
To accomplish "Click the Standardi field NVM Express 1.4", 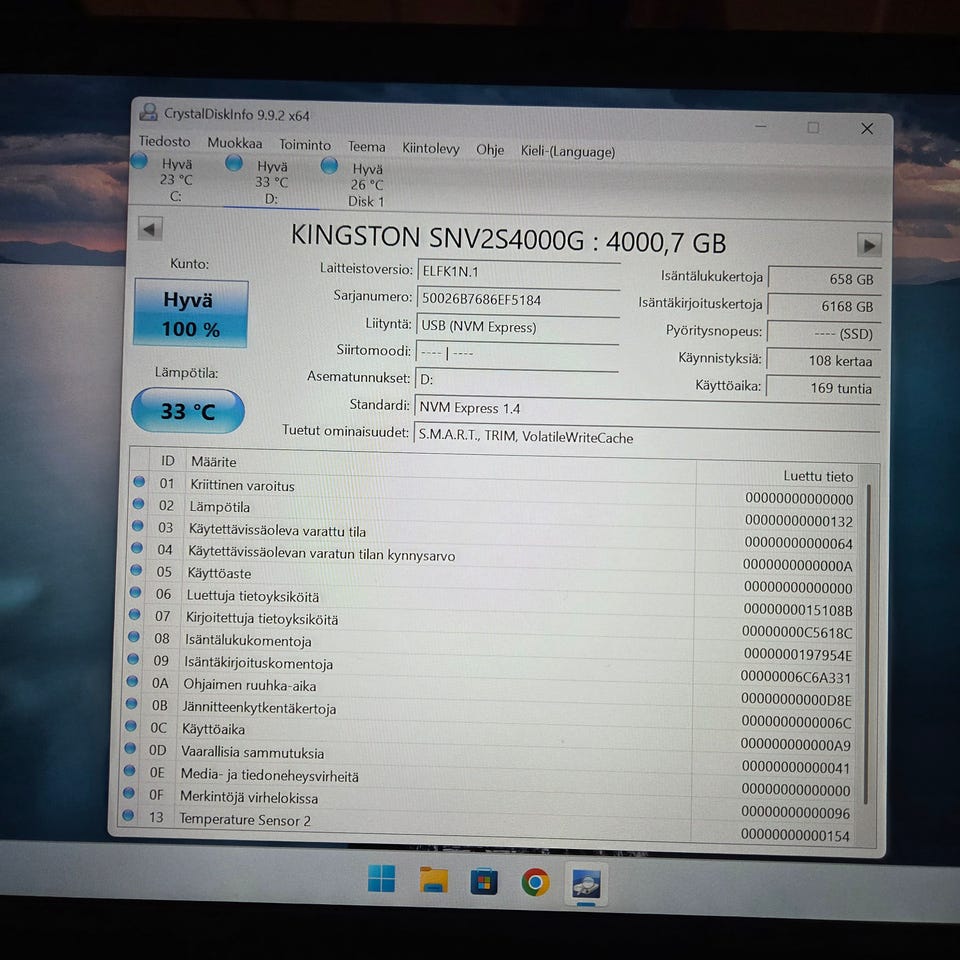I will tap(647, 410).
